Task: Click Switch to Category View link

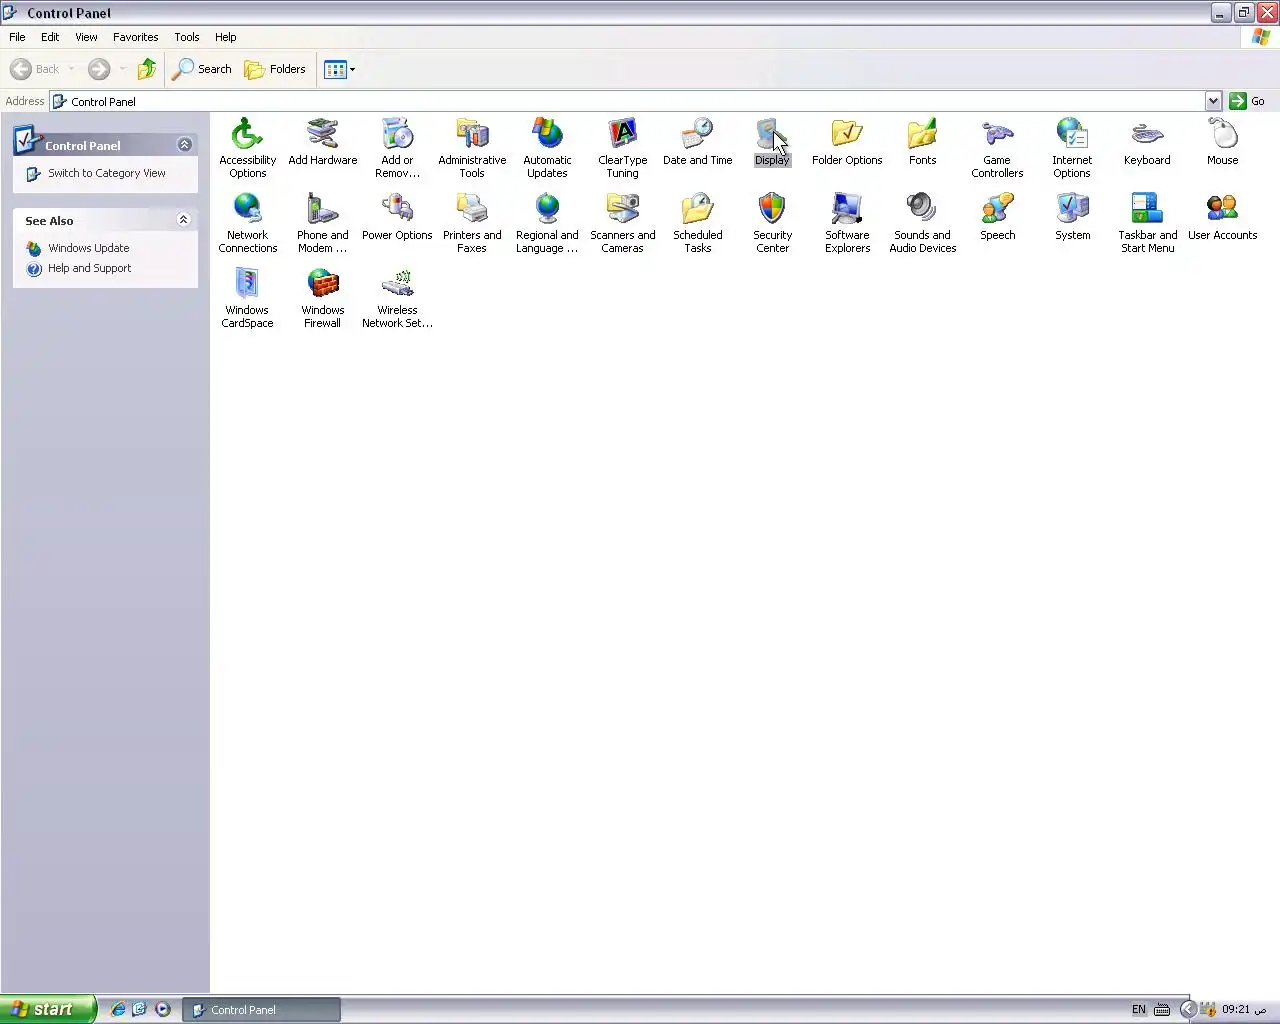Action: (107, 173)
